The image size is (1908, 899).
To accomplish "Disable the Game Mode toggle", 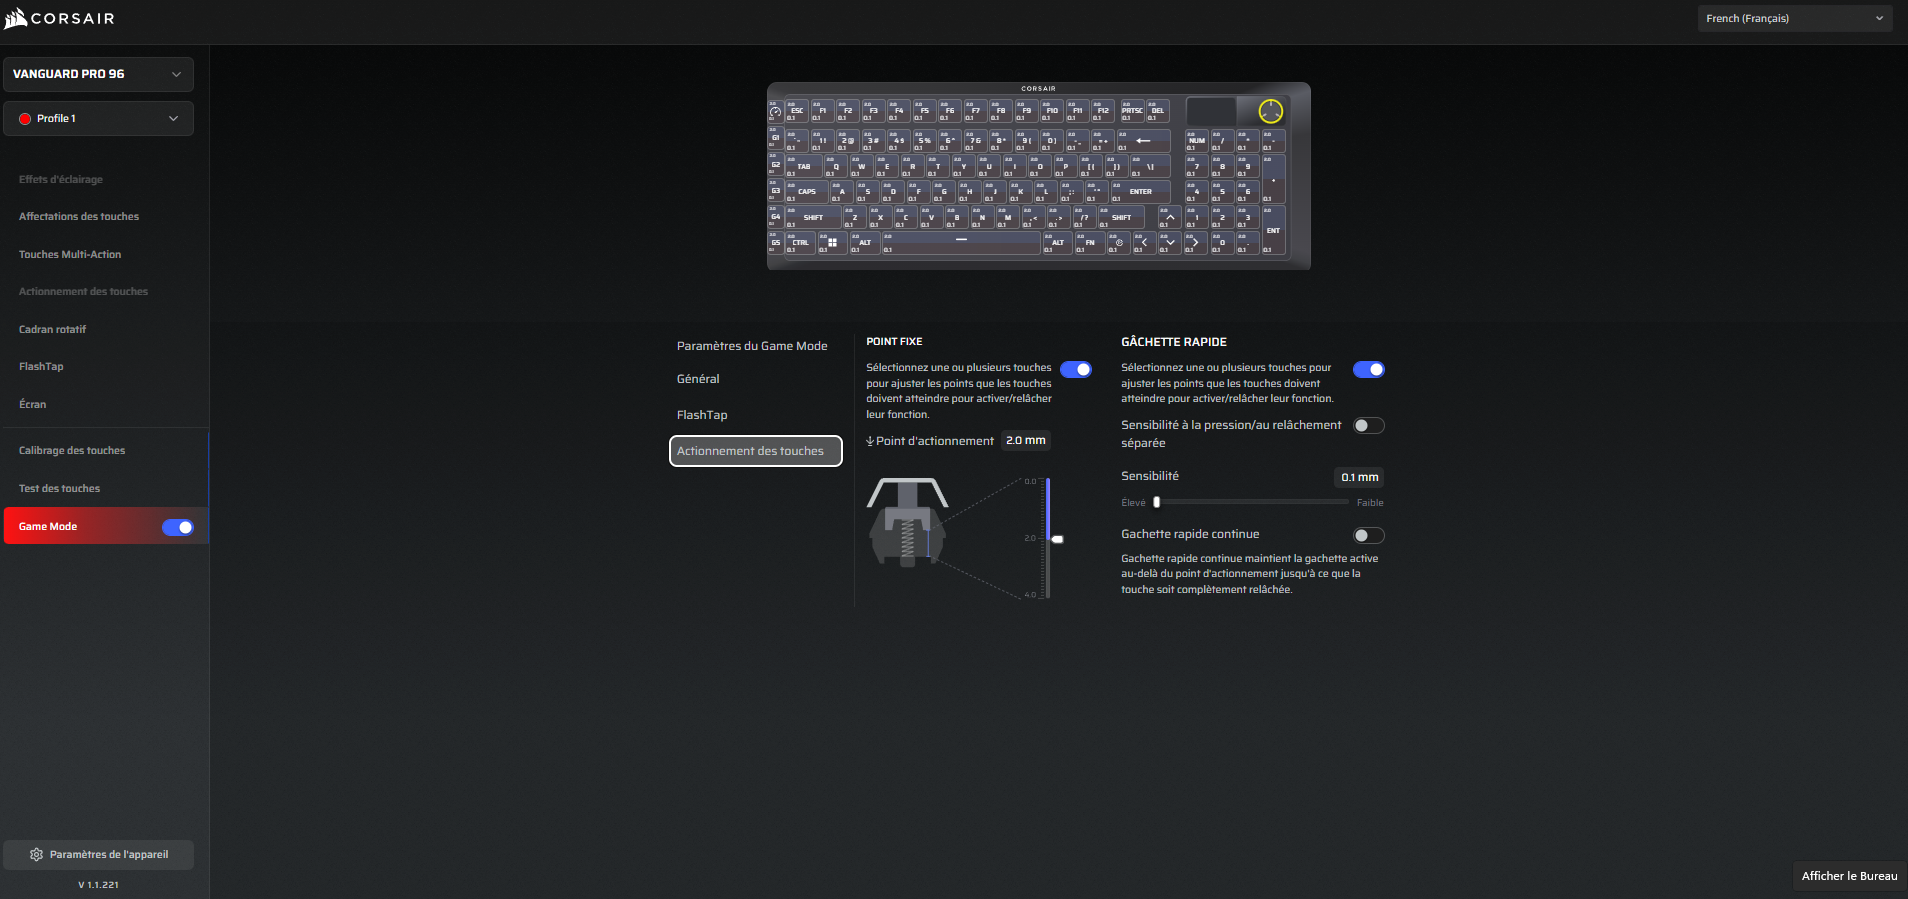I will coord(178,527).
